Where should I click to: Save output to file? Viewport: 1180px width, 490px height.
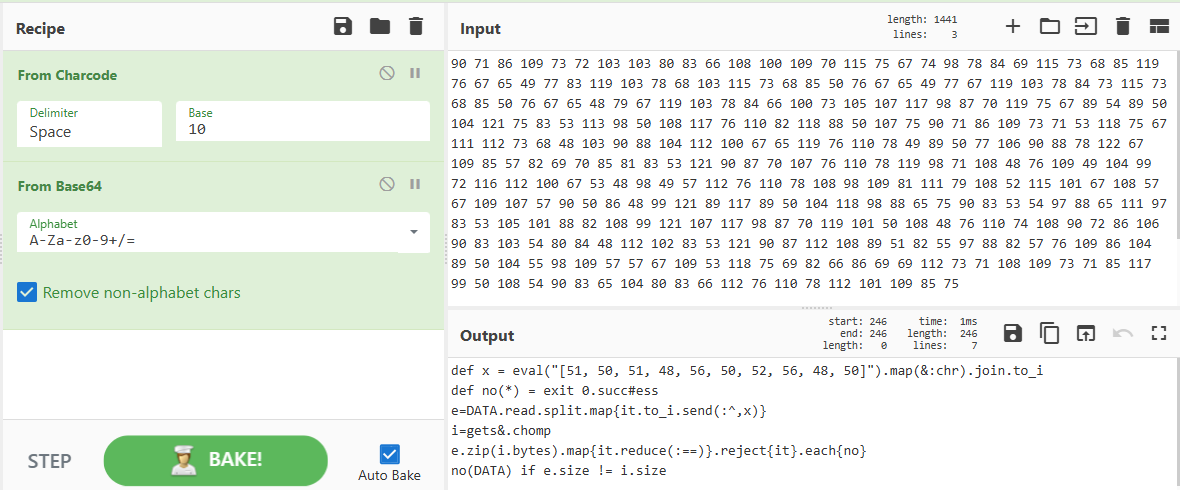[x=1013, y=334]
